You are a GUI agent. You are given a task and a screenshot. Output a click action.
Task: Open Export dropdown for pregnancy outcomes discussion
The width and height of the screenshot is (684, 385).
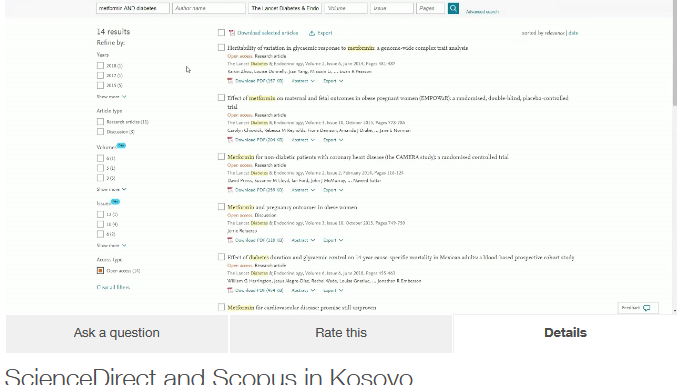[x=333, y=240]
